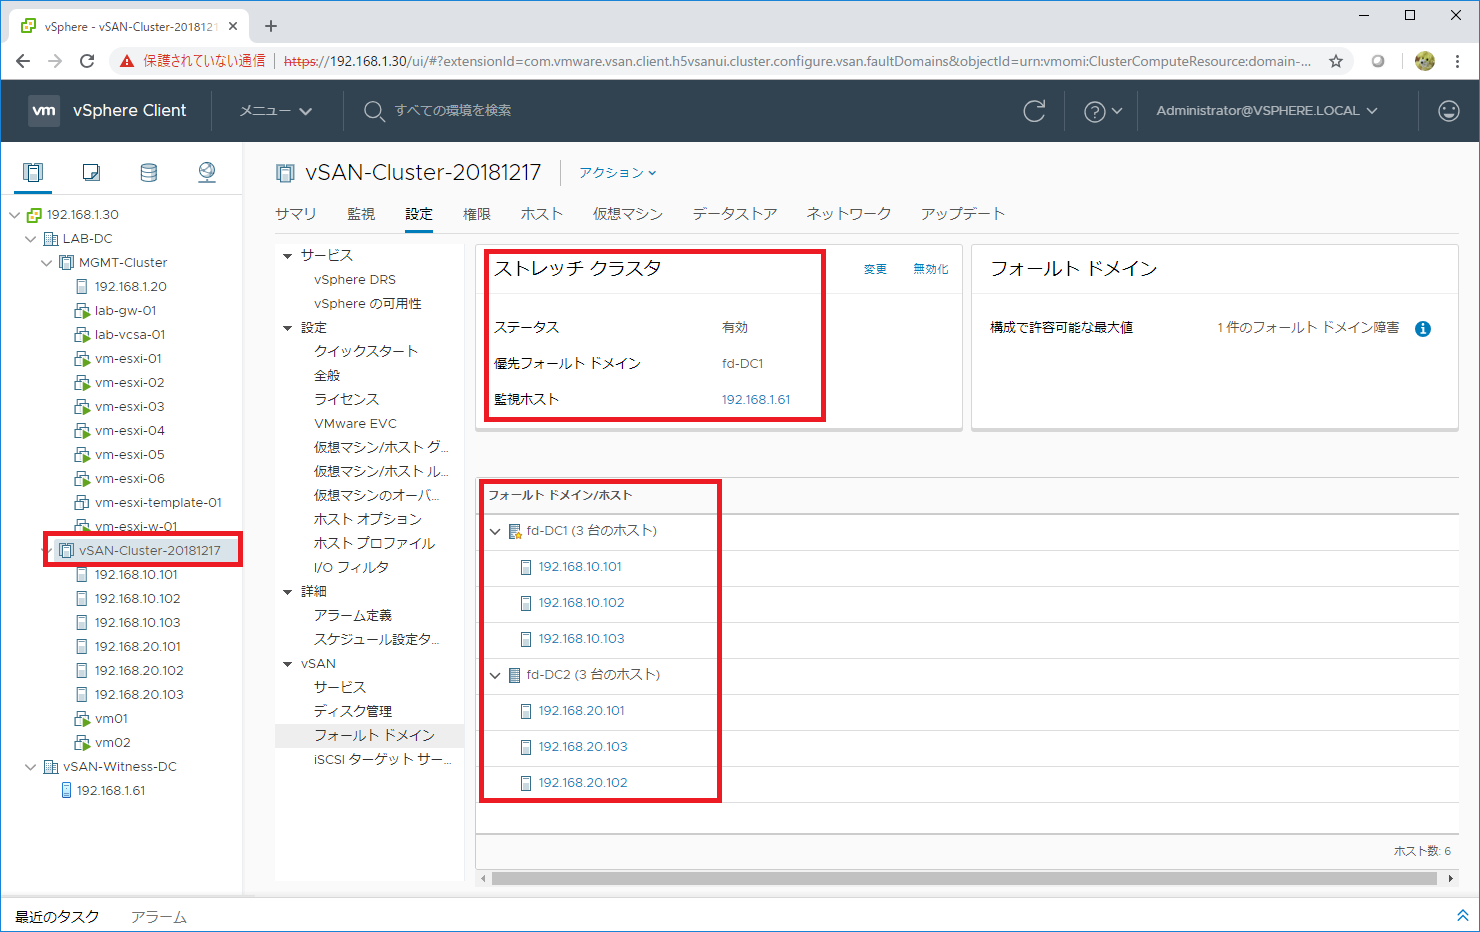Open the Storage inventory view icon
The width and height of the screenshot is (1480, 932).
149,172
